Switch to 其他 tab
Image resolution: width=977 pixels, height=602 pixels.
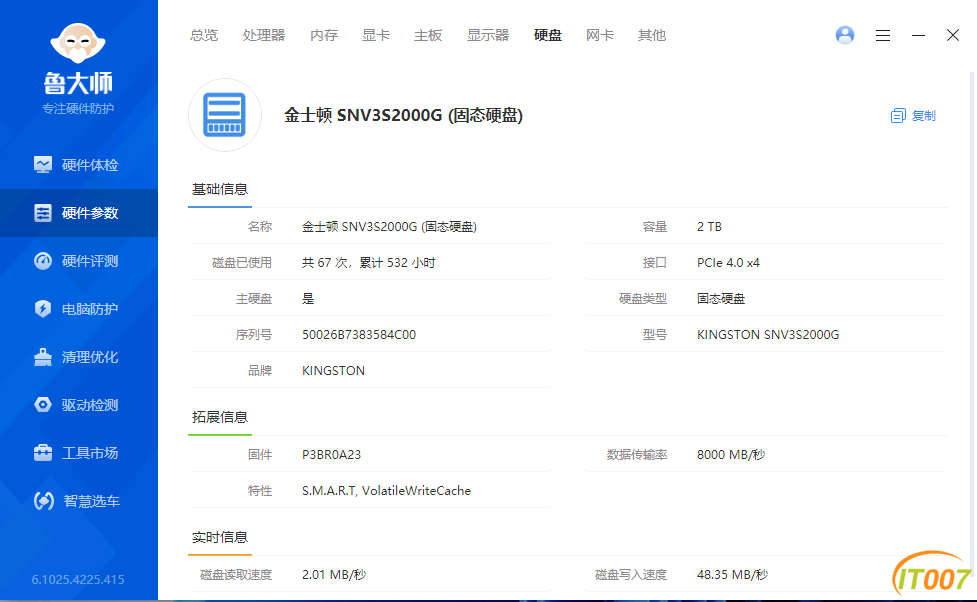[x=652, y=36]
